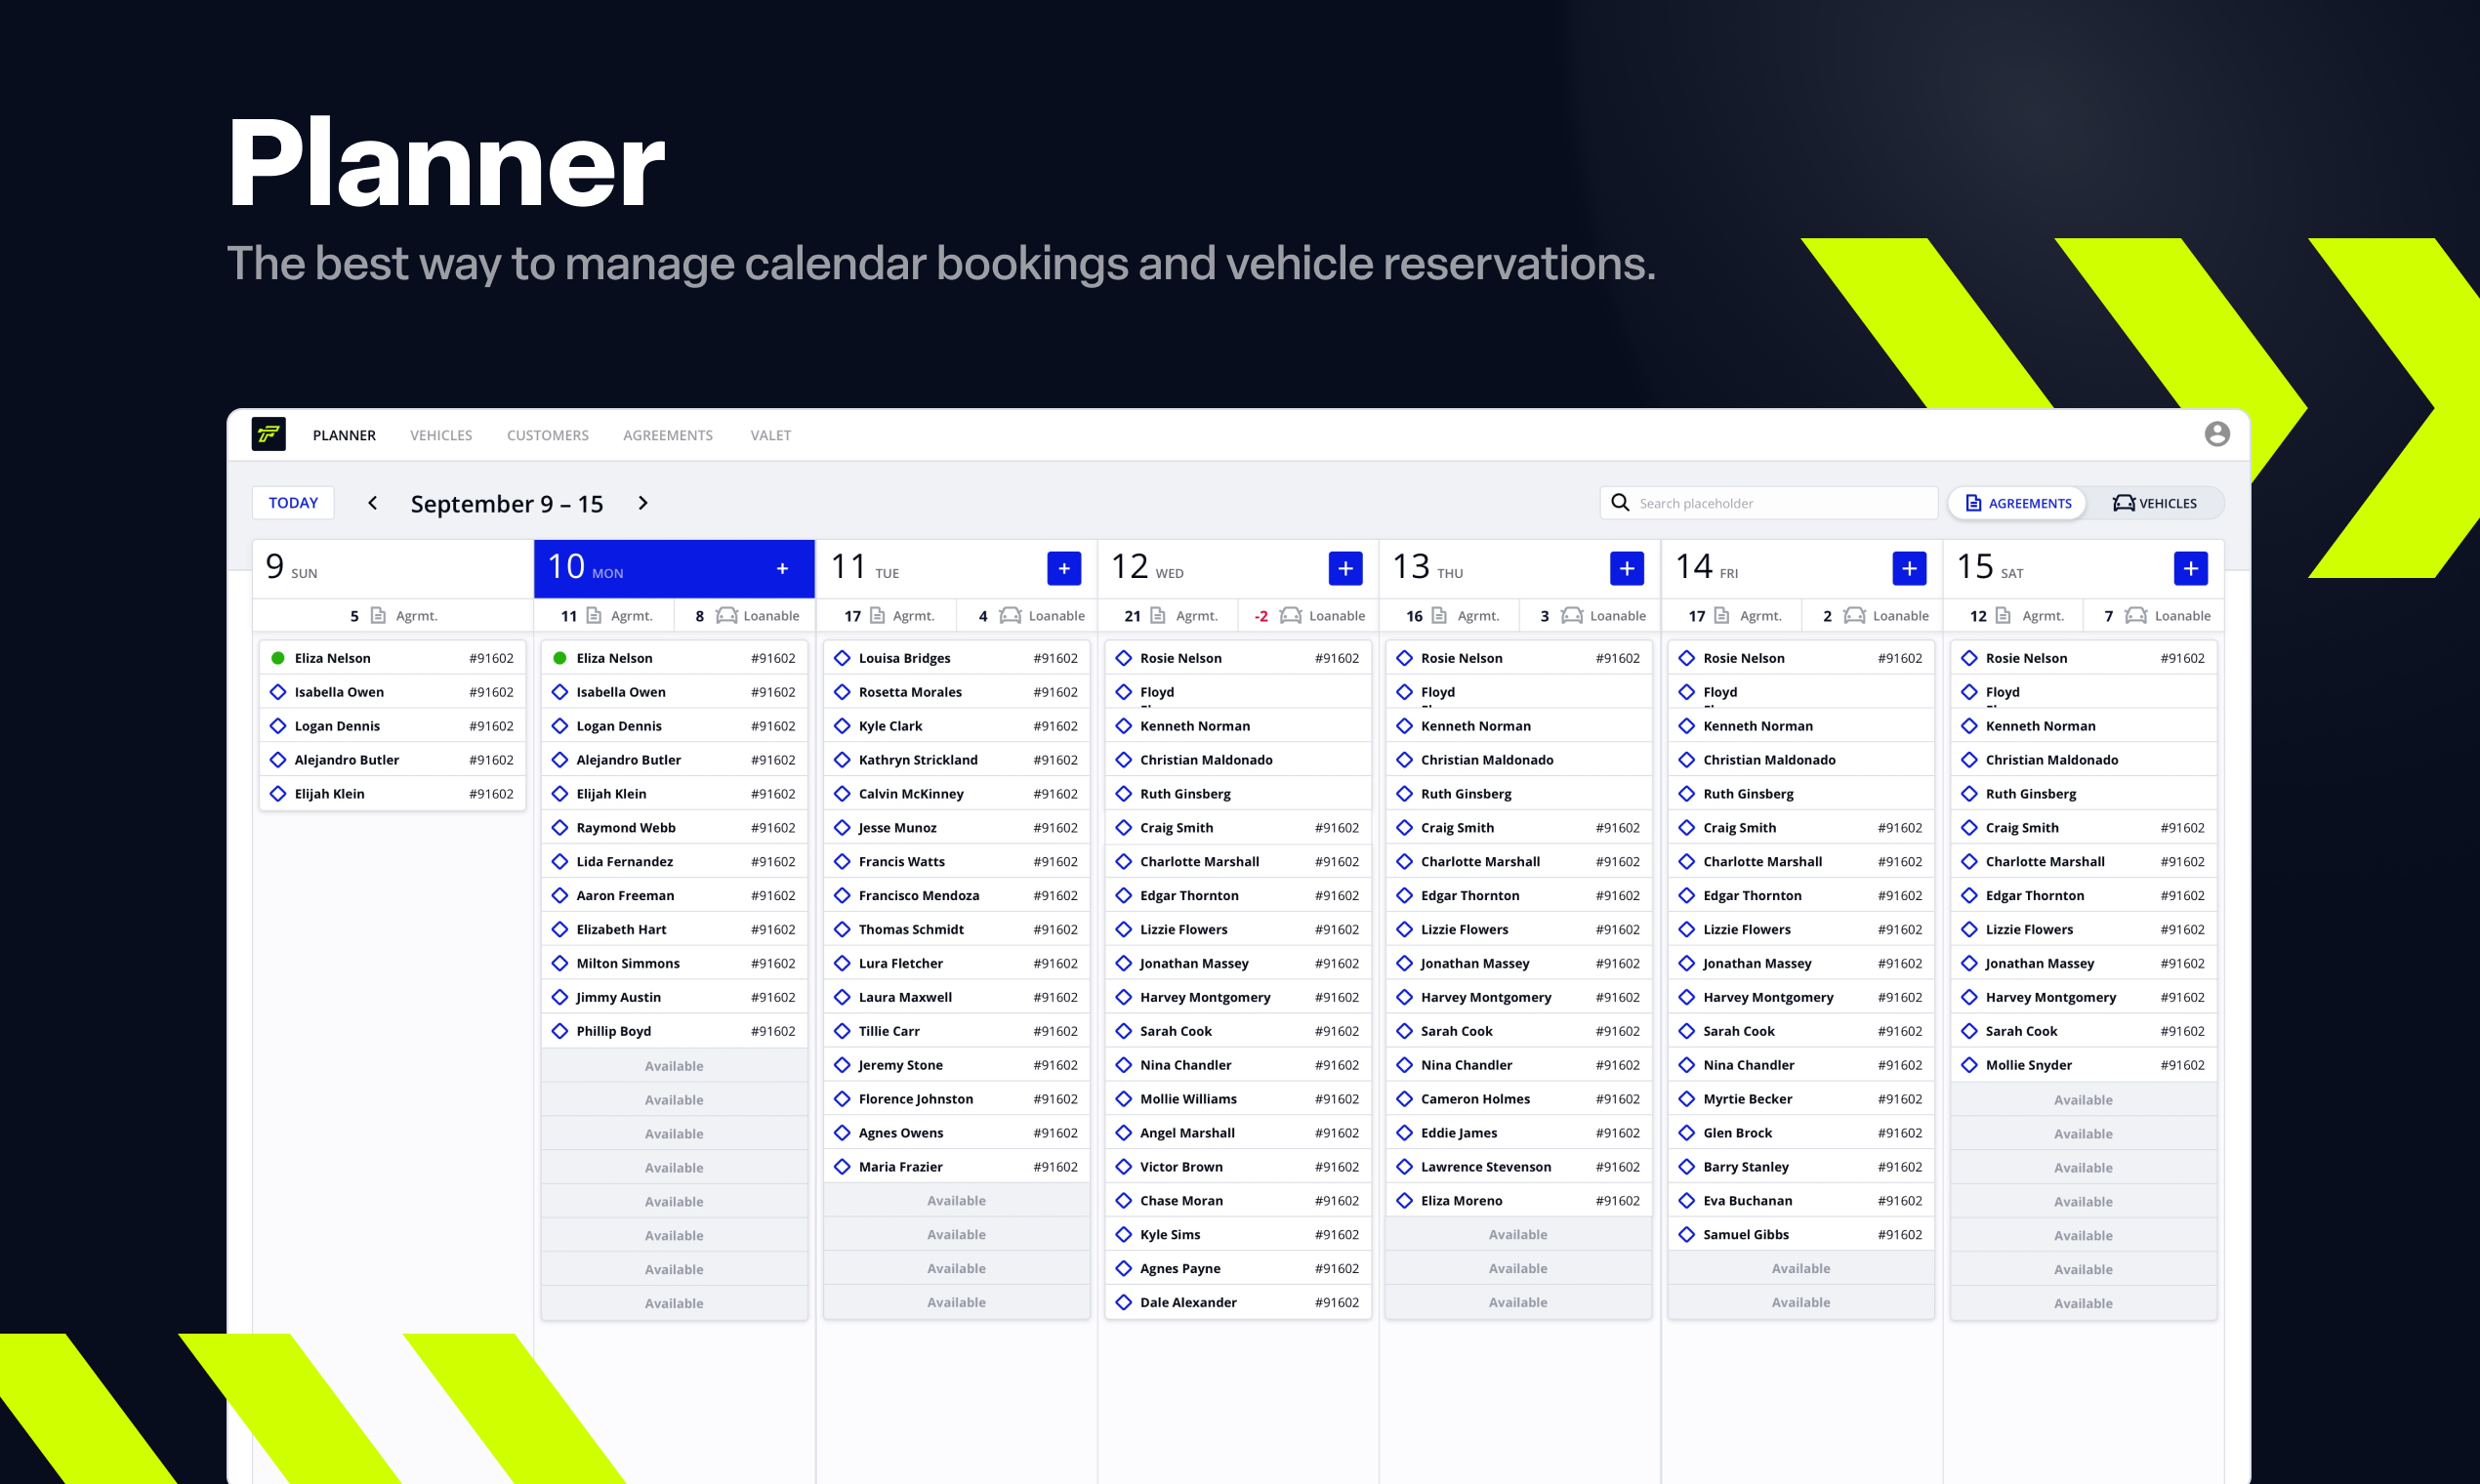
Task: Open the user profile icon top right
Action: pyautogui.click(x=2217, y=433)
